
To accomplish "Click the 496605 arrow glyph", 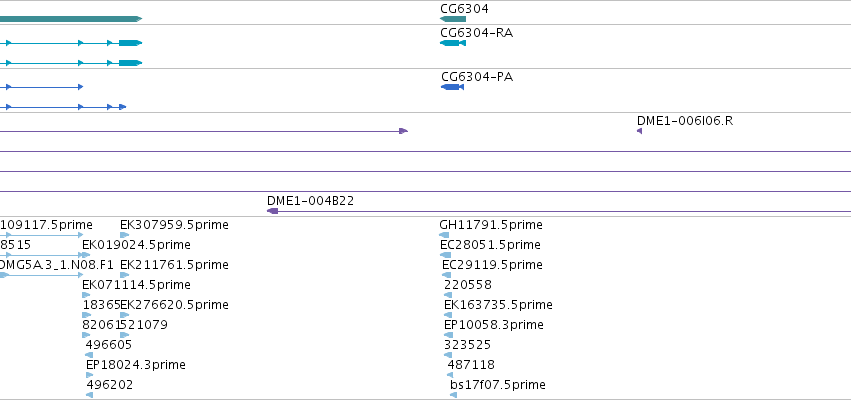I will tap(89, 355).
